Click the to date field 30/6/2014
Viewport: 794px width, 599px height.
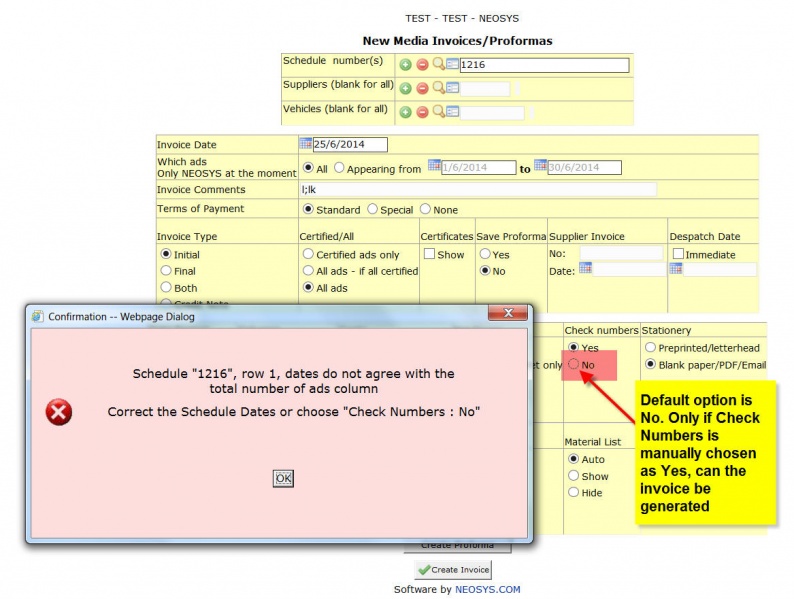click(x=585, y=168)
